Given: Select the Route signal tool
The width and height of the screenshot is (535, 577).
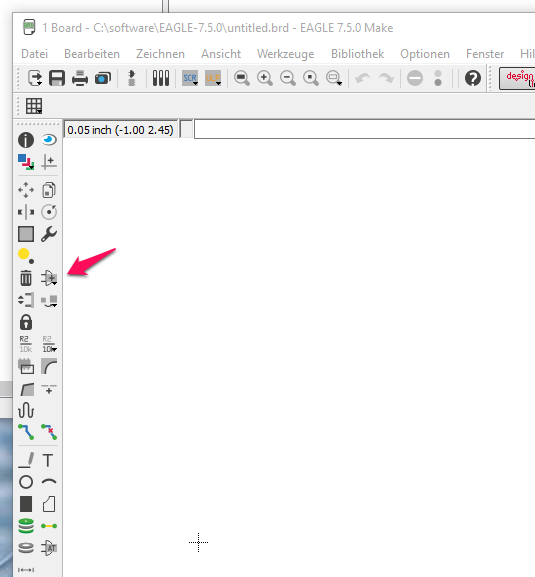Looking at the screenshot, I should click(26, 432).
